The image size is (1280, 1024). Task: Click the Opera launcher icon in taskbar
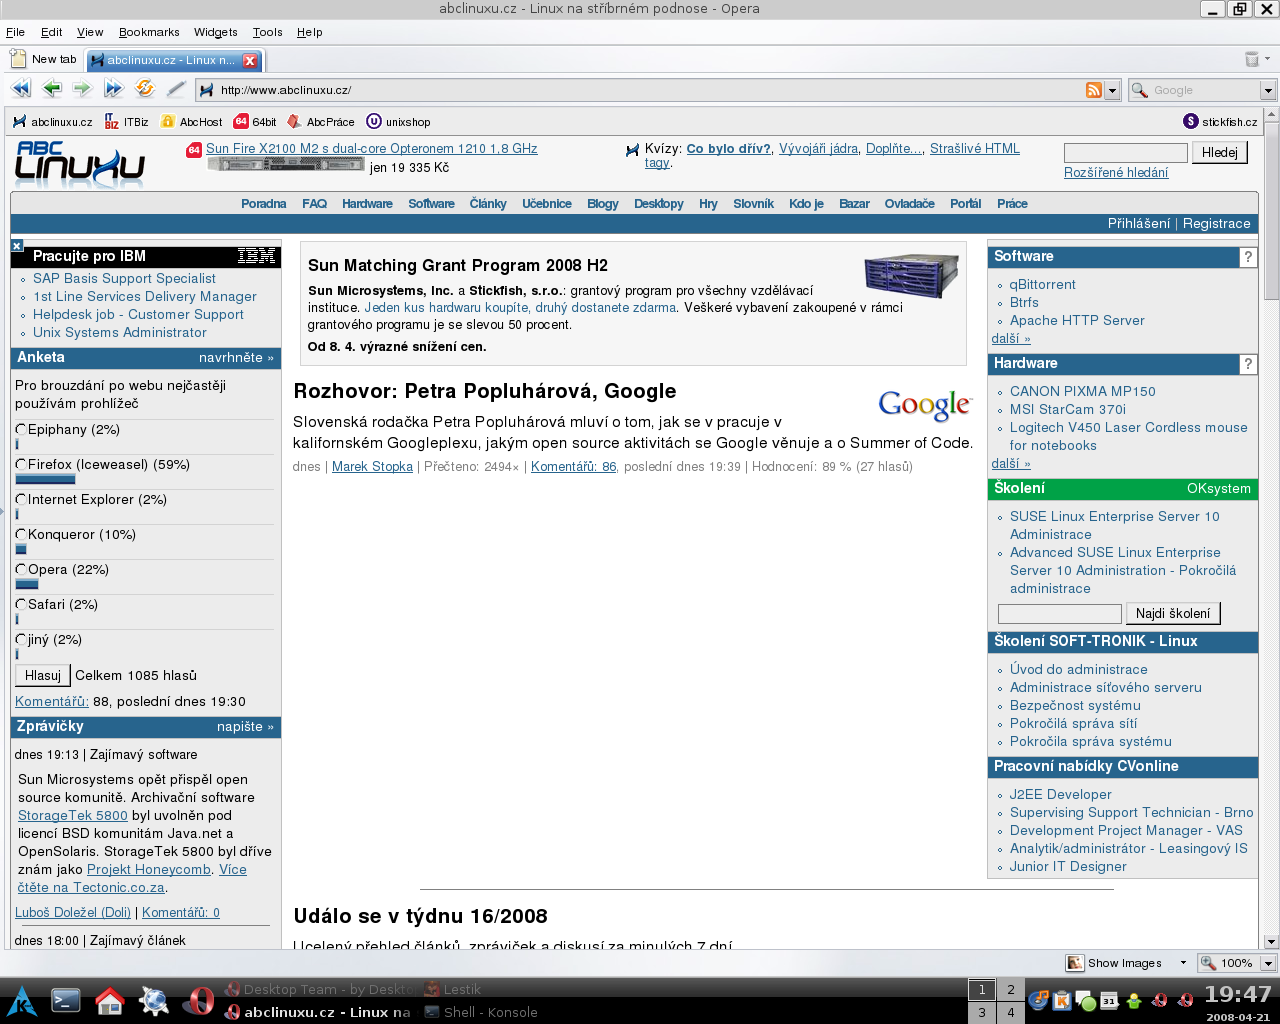tap(198, 1000)
